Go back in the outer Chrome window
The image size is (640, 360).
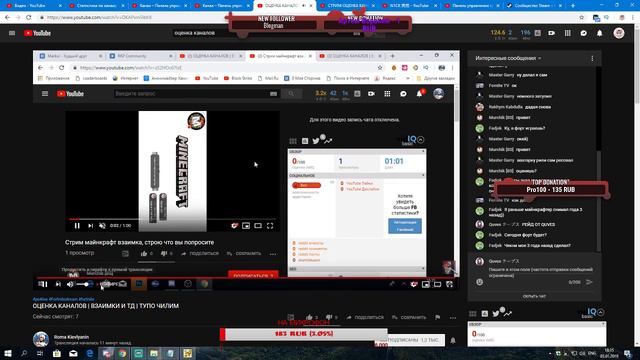[7, 18]
